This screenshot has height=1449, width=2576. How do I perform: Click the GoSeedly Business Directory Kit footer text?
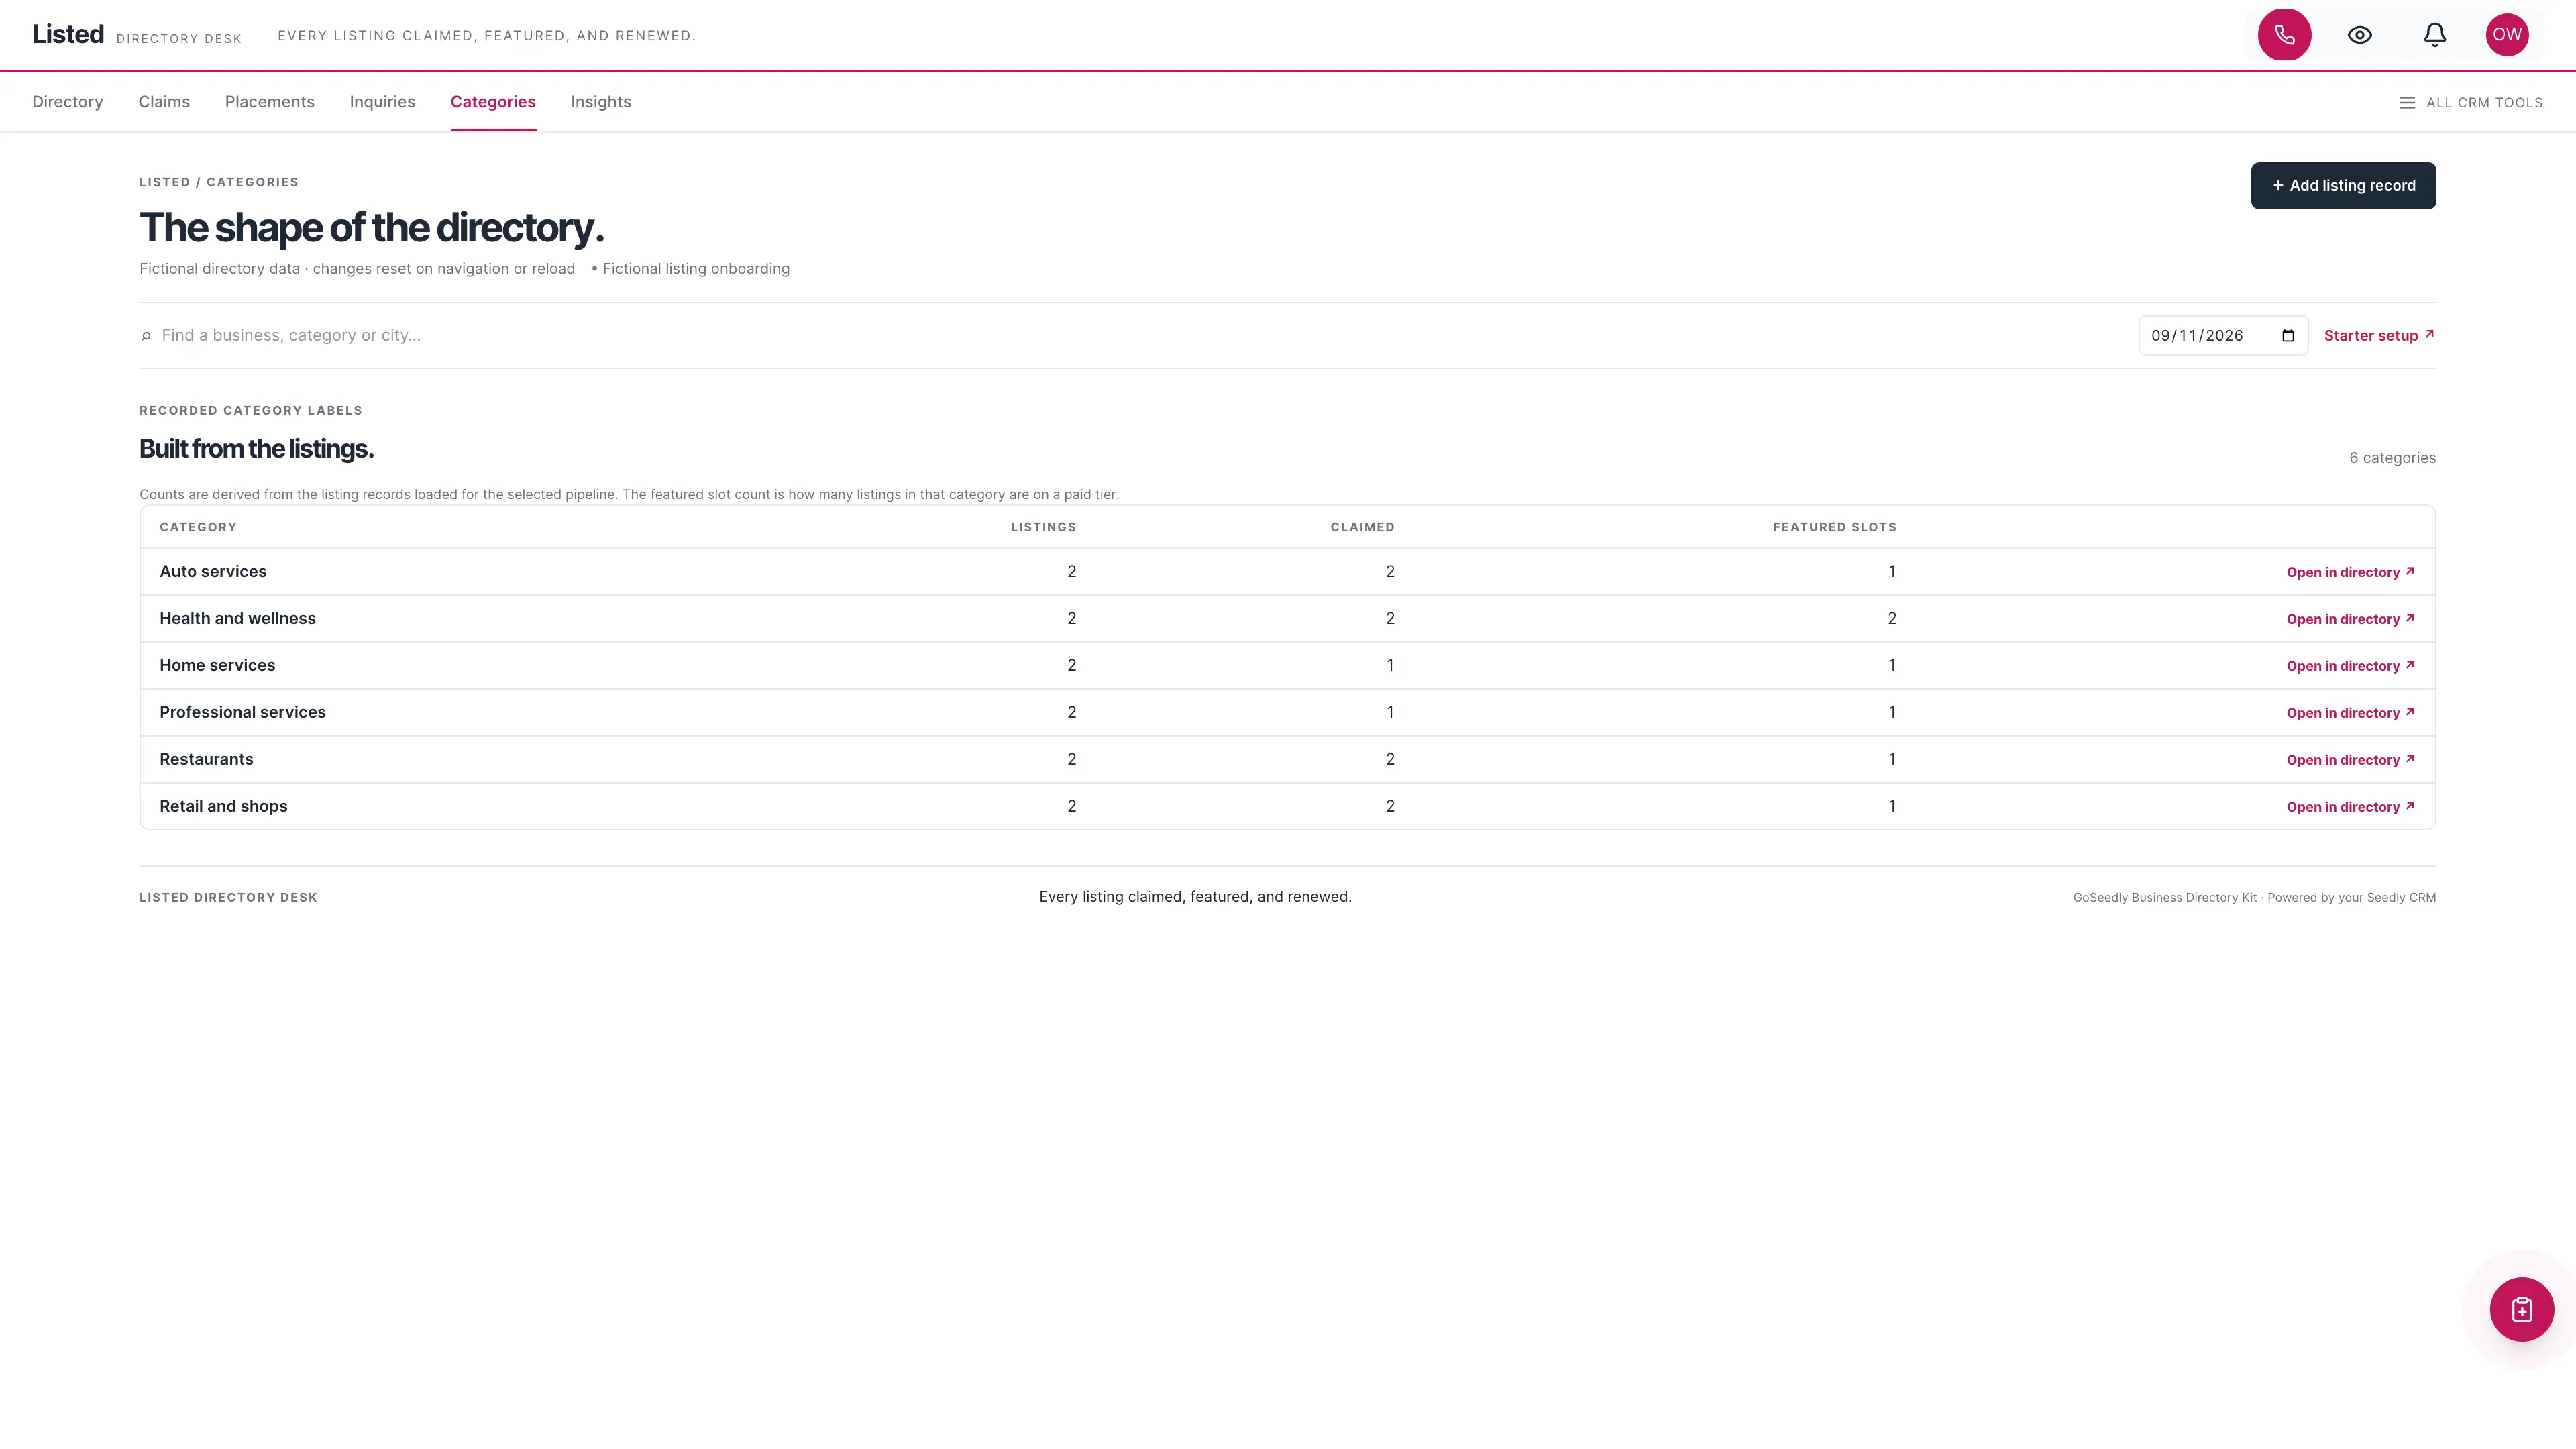tap(2254, 898)
